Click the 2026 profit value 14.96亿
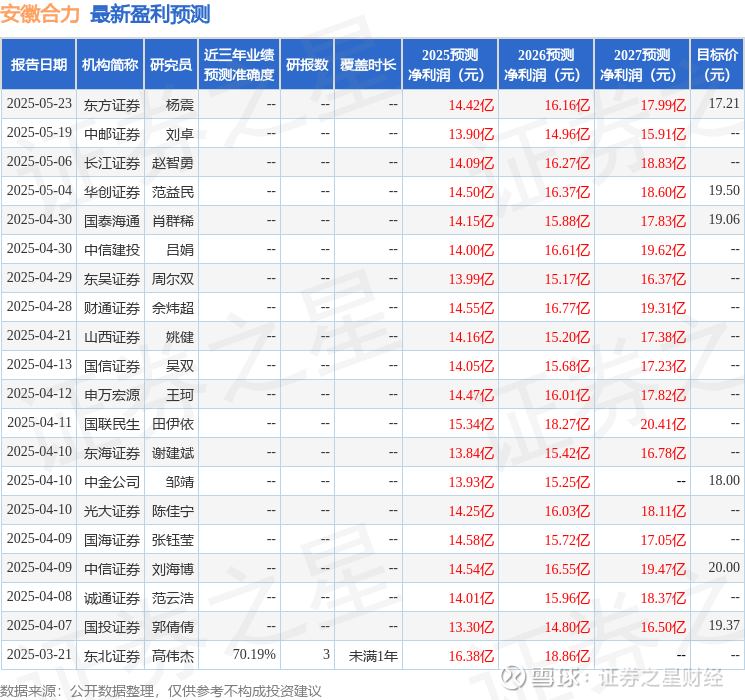This screenshot has height=700, width=745. [567, 134]
